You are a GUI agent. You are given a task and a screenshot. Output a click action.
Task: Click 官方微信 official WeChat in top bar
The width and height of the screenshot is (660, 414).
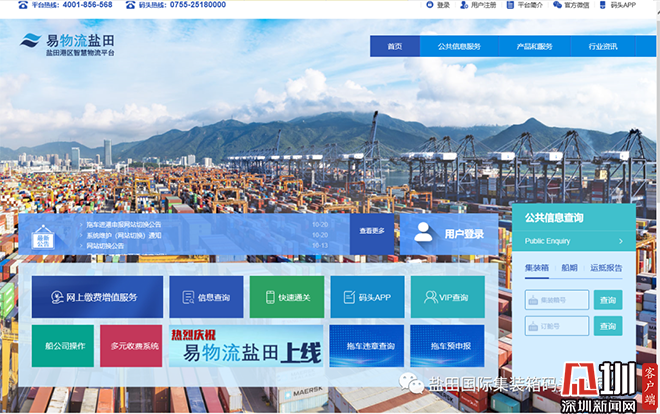point(570,5)
